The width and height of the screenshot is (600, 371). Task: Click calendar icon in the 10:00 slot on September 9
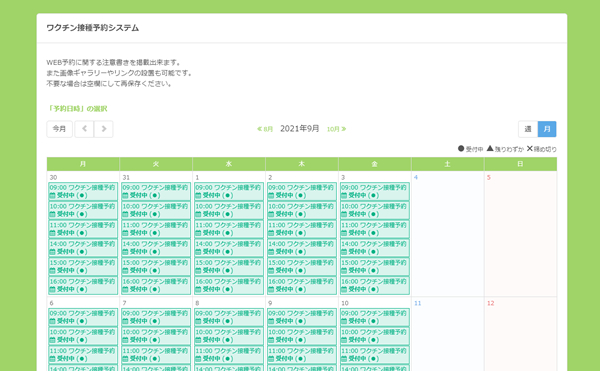point(271,340)
